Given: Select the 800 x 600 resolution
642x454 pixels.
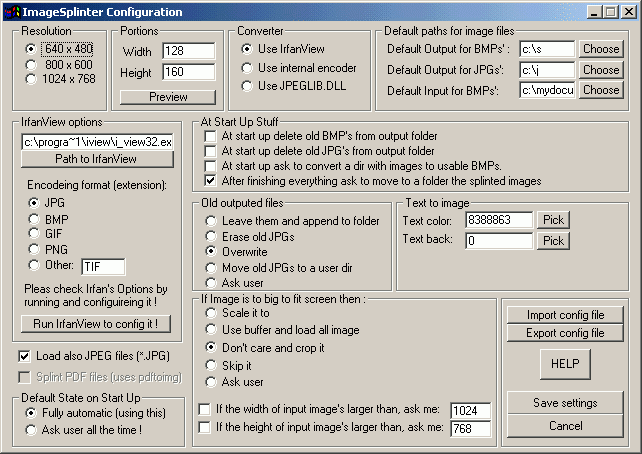Looking at the screenshot, I should [33, 63].
